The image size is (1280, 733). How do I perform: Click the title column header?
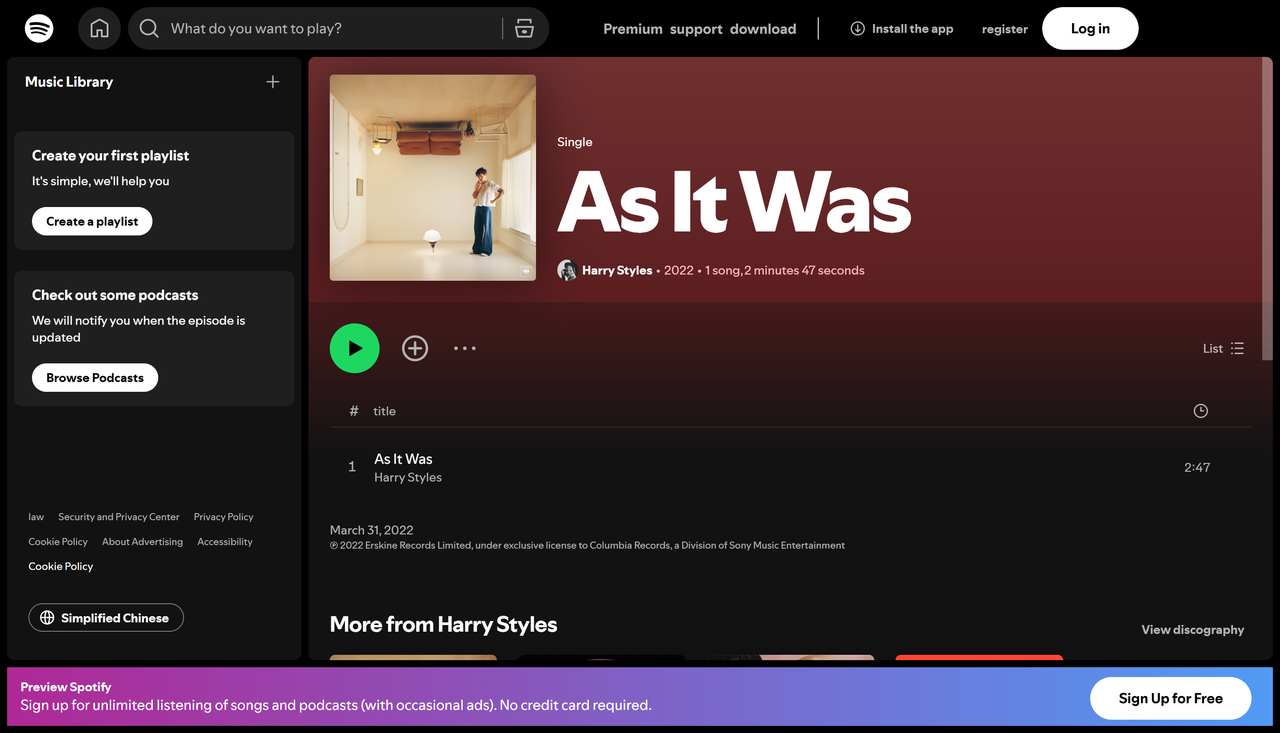[385, 411]
